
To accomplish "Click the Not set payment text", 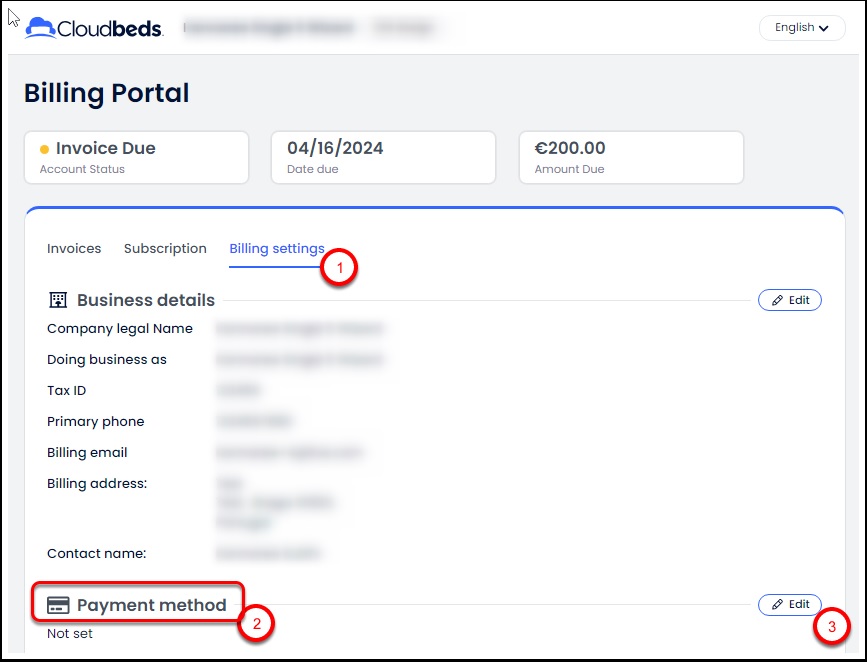I will pos(70,634).
